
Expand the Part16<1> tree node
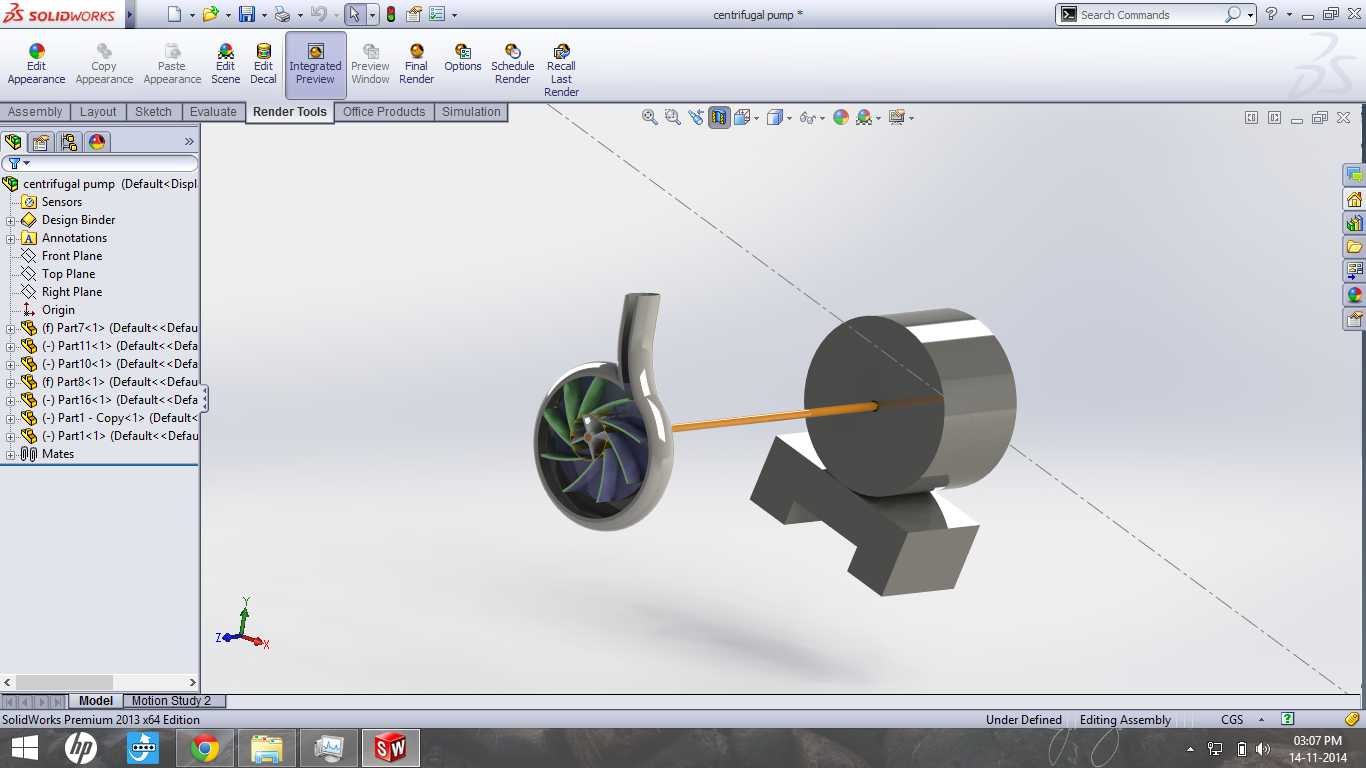coord(11,400)
